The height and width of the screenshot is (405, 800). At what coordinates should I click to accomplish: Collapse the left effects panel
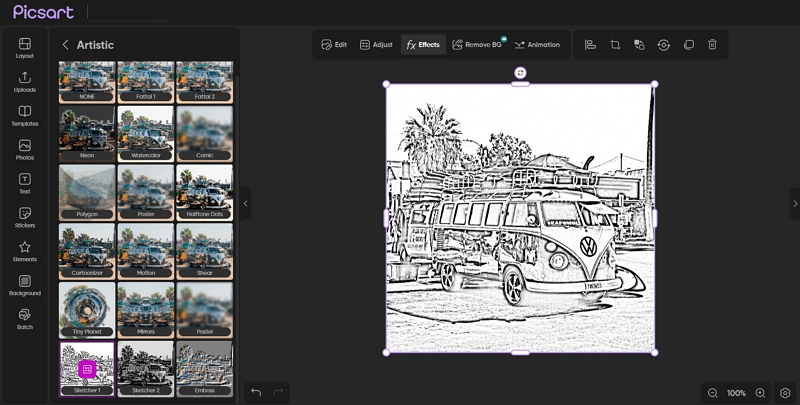click(x=245, y=203)
